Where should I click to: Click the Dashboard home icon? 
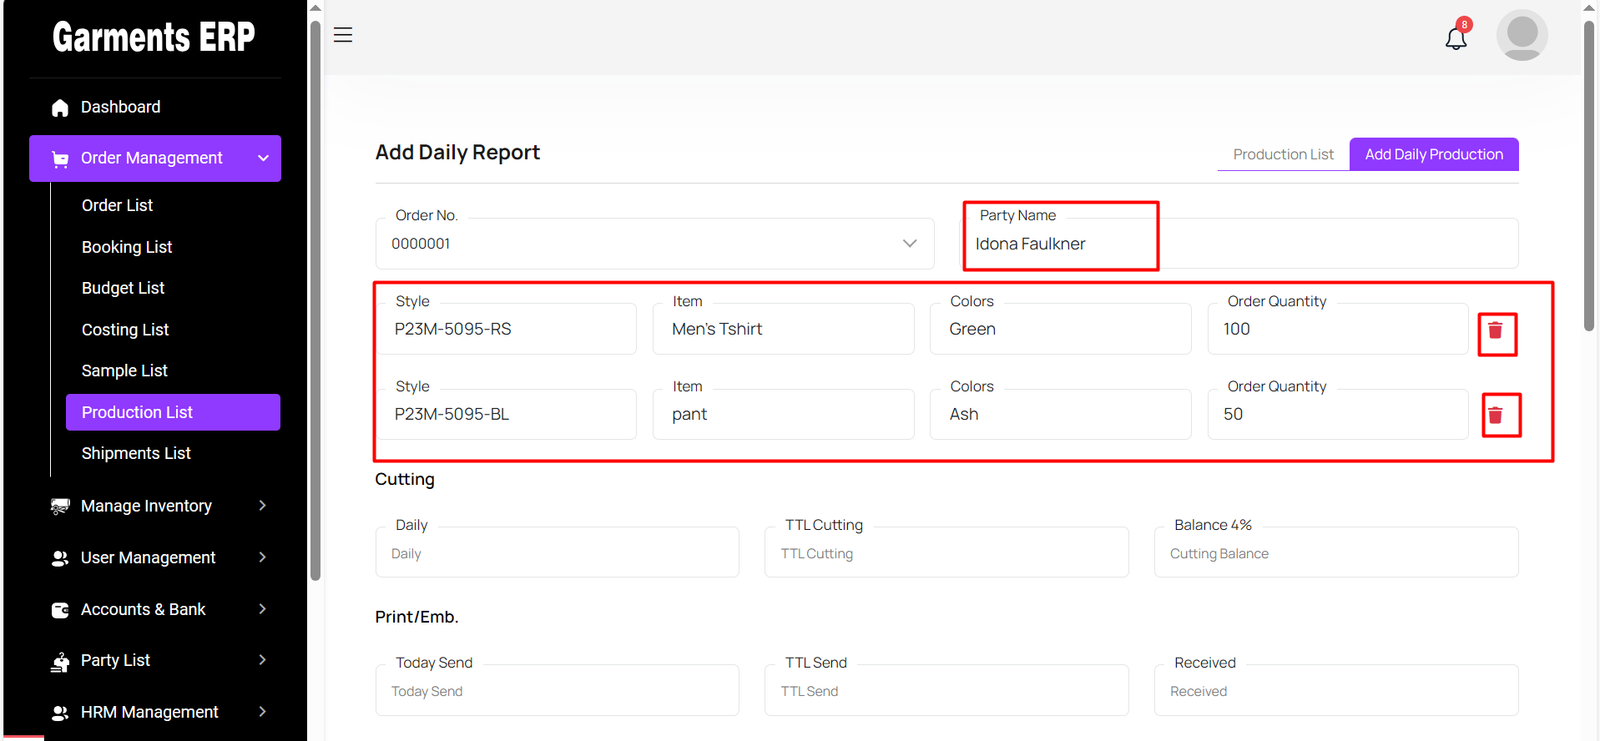60,108
